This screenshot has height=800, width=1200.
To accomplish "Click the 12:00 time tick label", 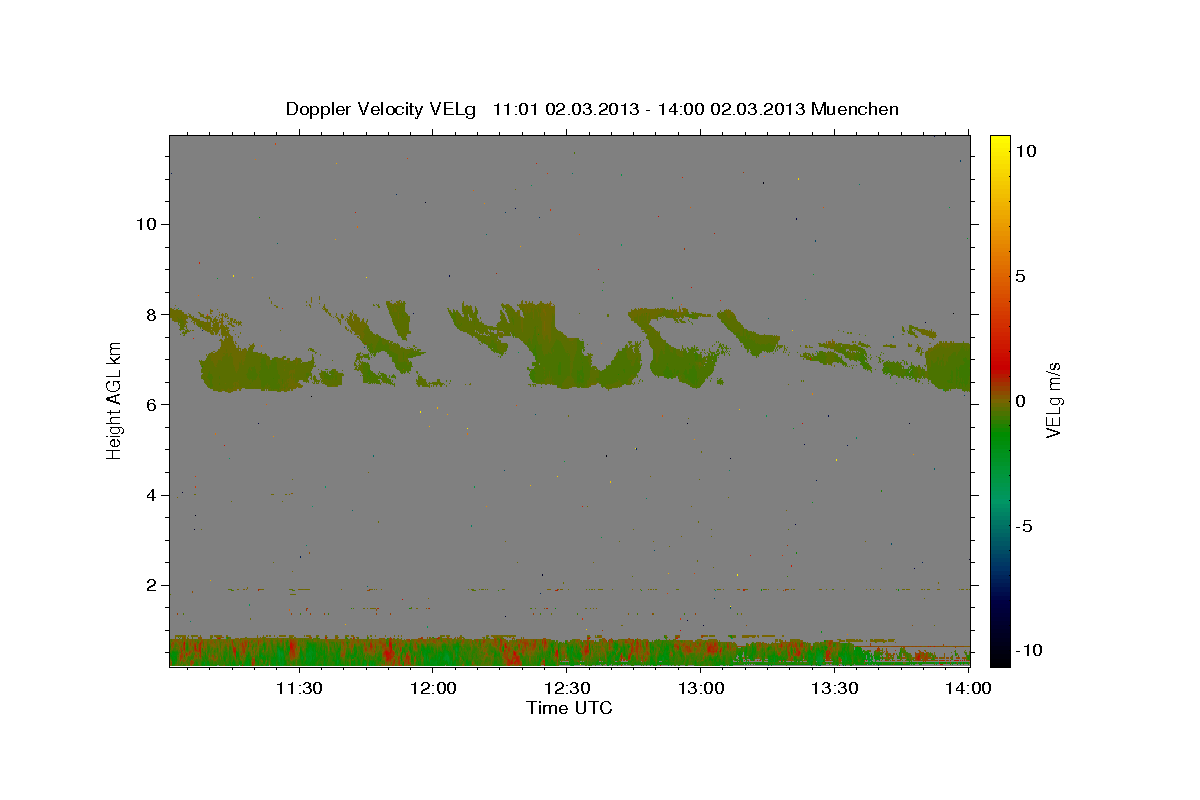I will [432, 688].
